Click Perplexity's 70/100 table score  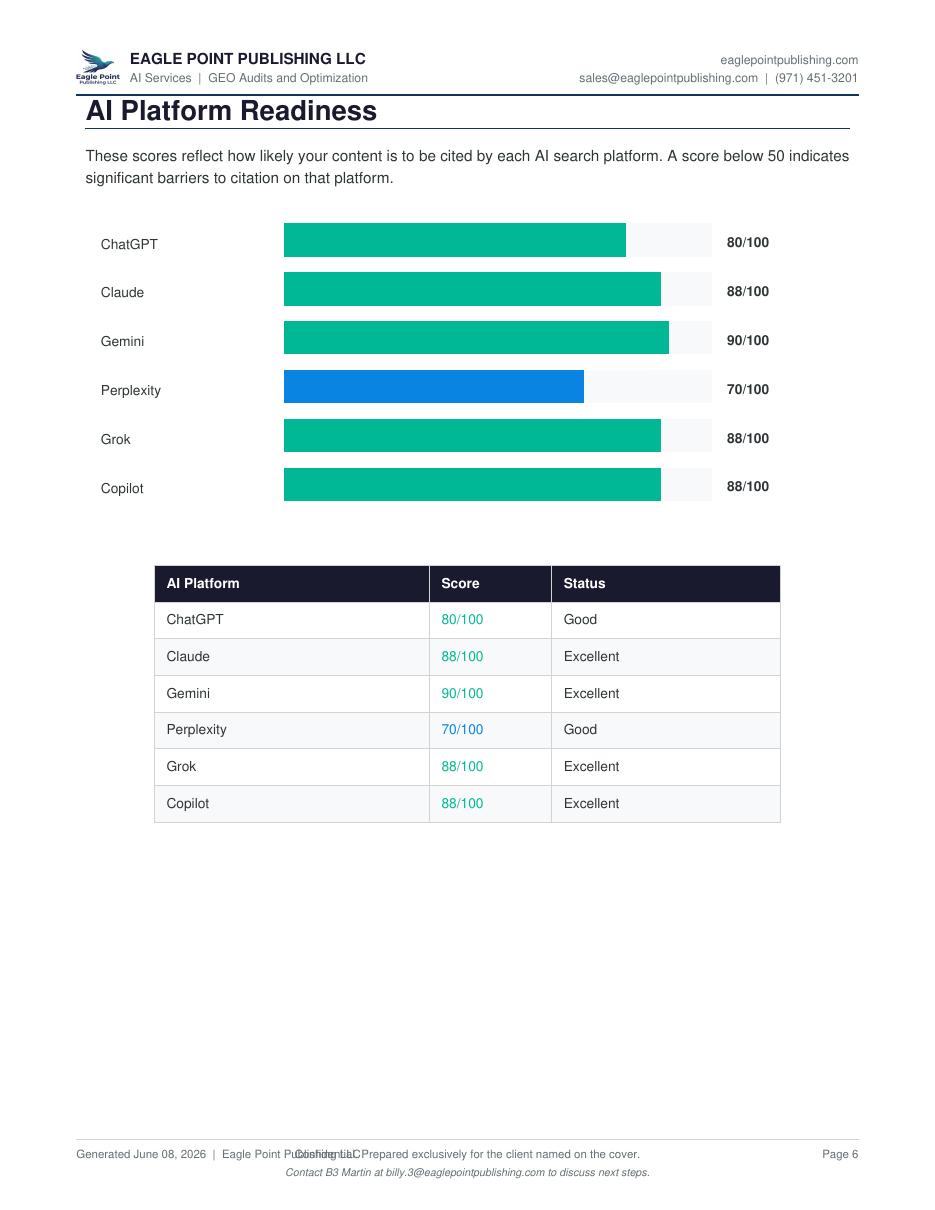pos(462,730)
